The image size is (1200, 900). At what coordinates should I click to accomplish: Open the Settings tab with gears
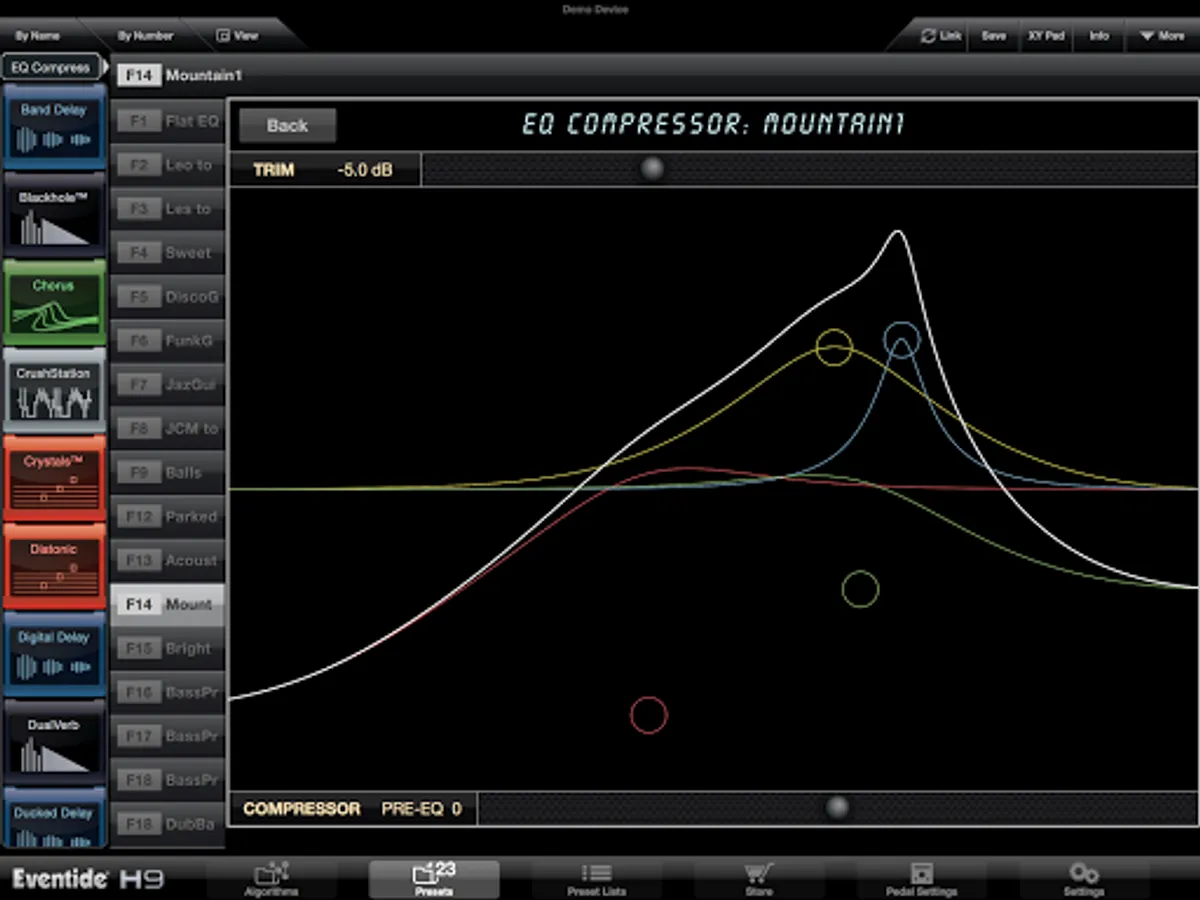coord(1084,879)
